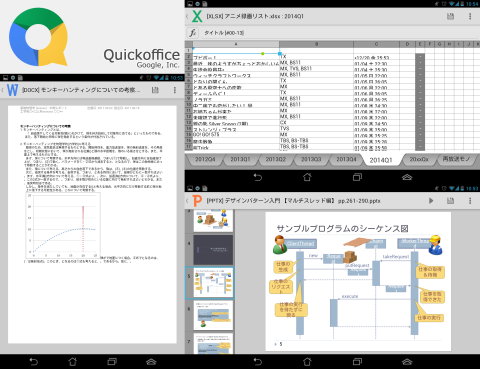480x369 pixels.
Task: Select cell reading TBS, BS-TBS in row 16
Action: 316,141
